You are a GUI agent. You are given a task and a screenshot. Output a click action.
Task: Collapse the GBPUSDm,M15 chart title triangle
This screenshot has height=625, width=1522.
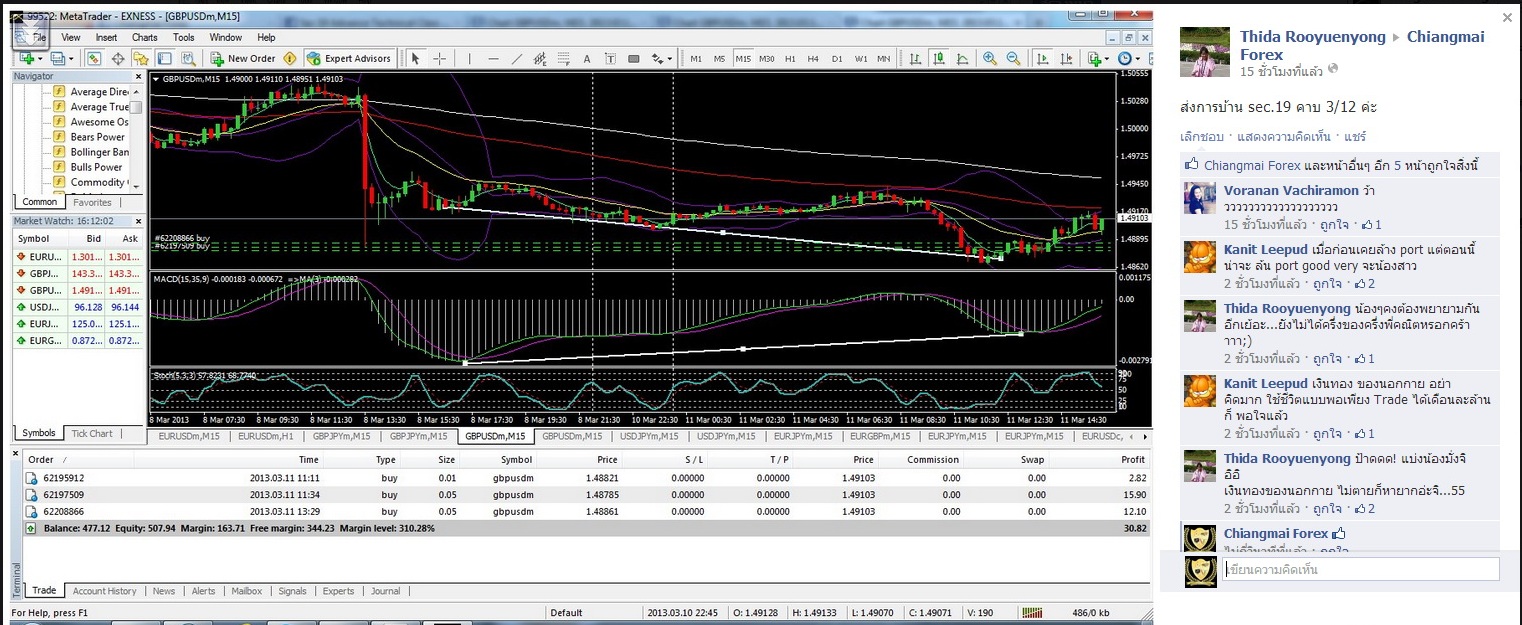pos(155,78)
